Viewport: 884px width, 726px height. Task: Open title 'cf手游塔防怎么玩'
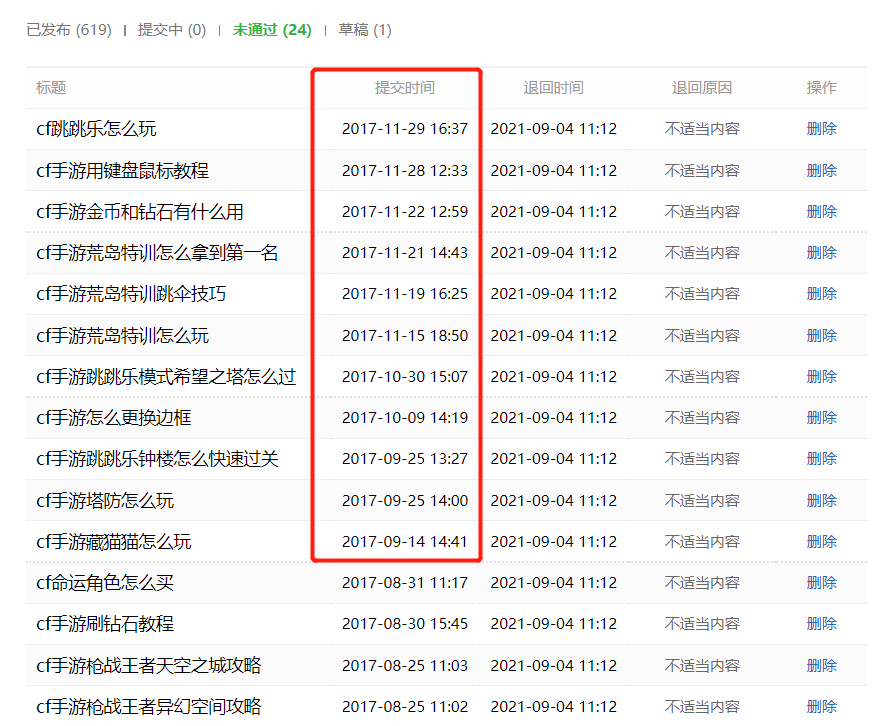pyautogui.click(x=105, y=501)
